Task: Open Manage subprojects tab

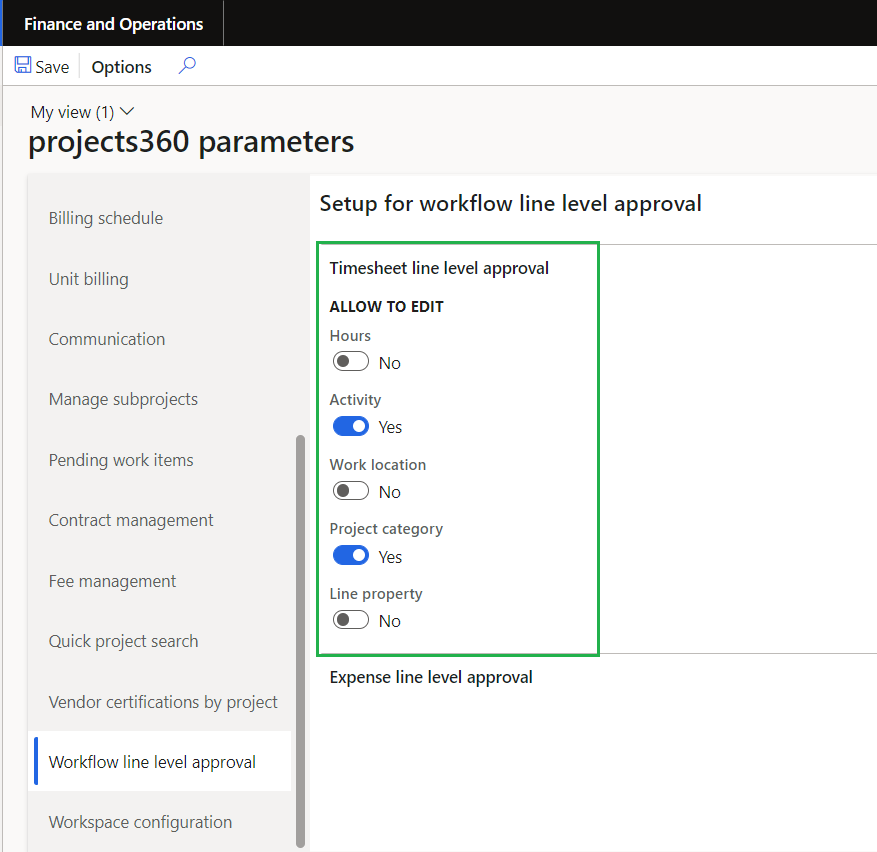Action: pos(123,399)
